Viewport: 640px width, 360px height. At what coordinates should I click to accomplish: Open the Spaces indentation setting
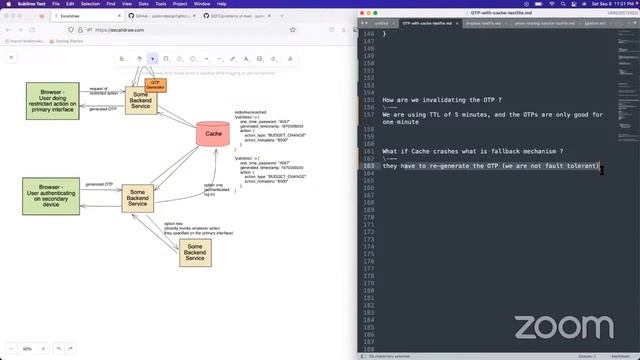587,356
